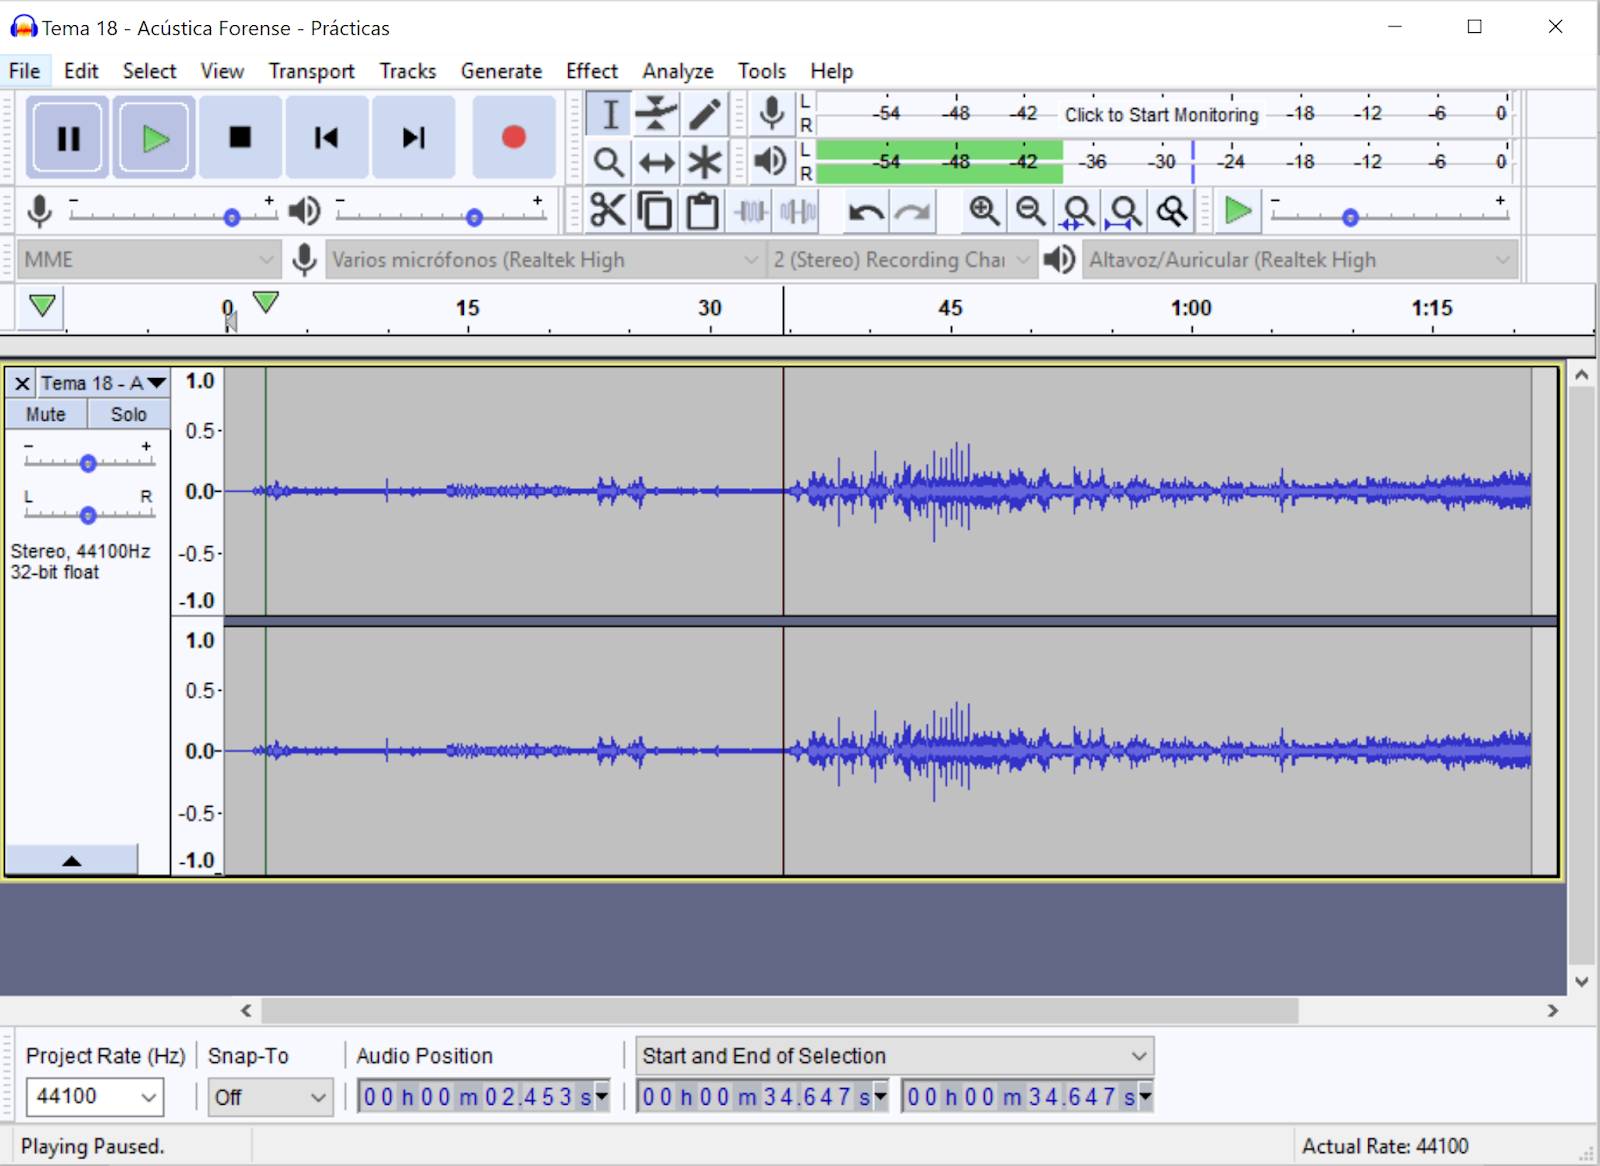Open Start and End of Selection dropdown
The width and height of the screenshot is (1600, 1166).
[x=895, y=1056]
